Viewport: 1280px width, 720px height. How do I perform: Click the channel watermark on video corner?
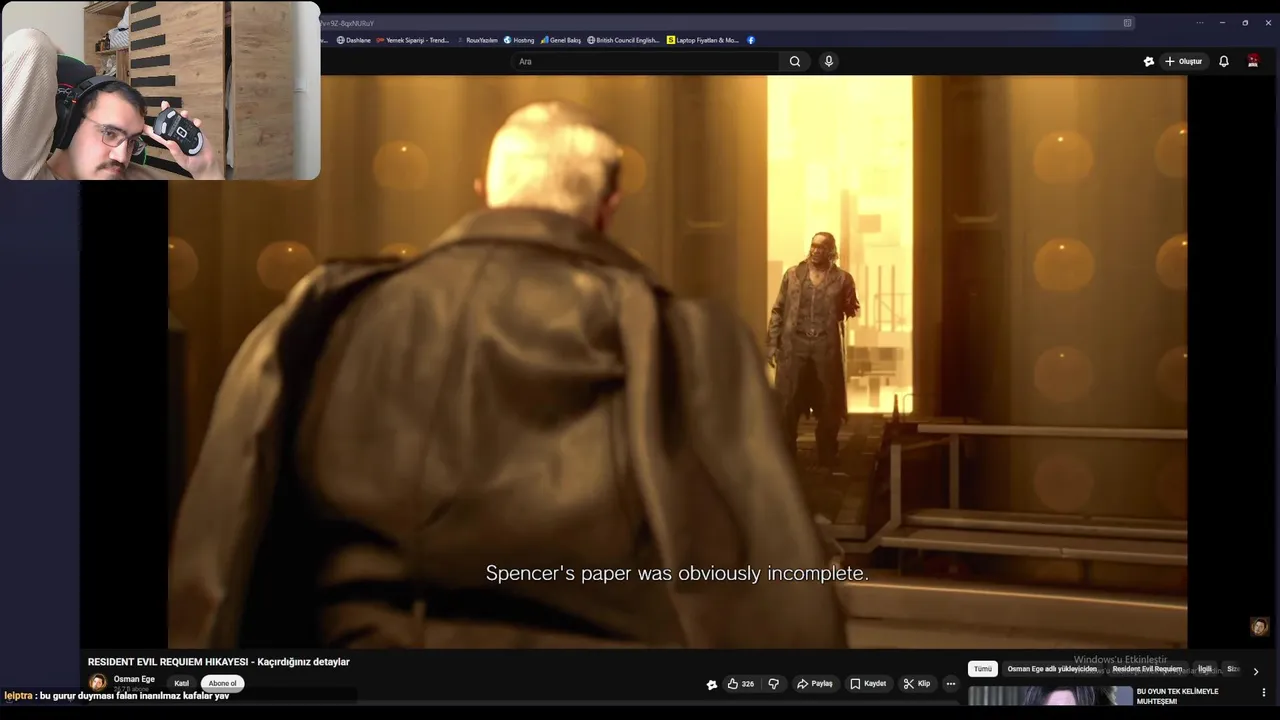(x=1259, y=627)
